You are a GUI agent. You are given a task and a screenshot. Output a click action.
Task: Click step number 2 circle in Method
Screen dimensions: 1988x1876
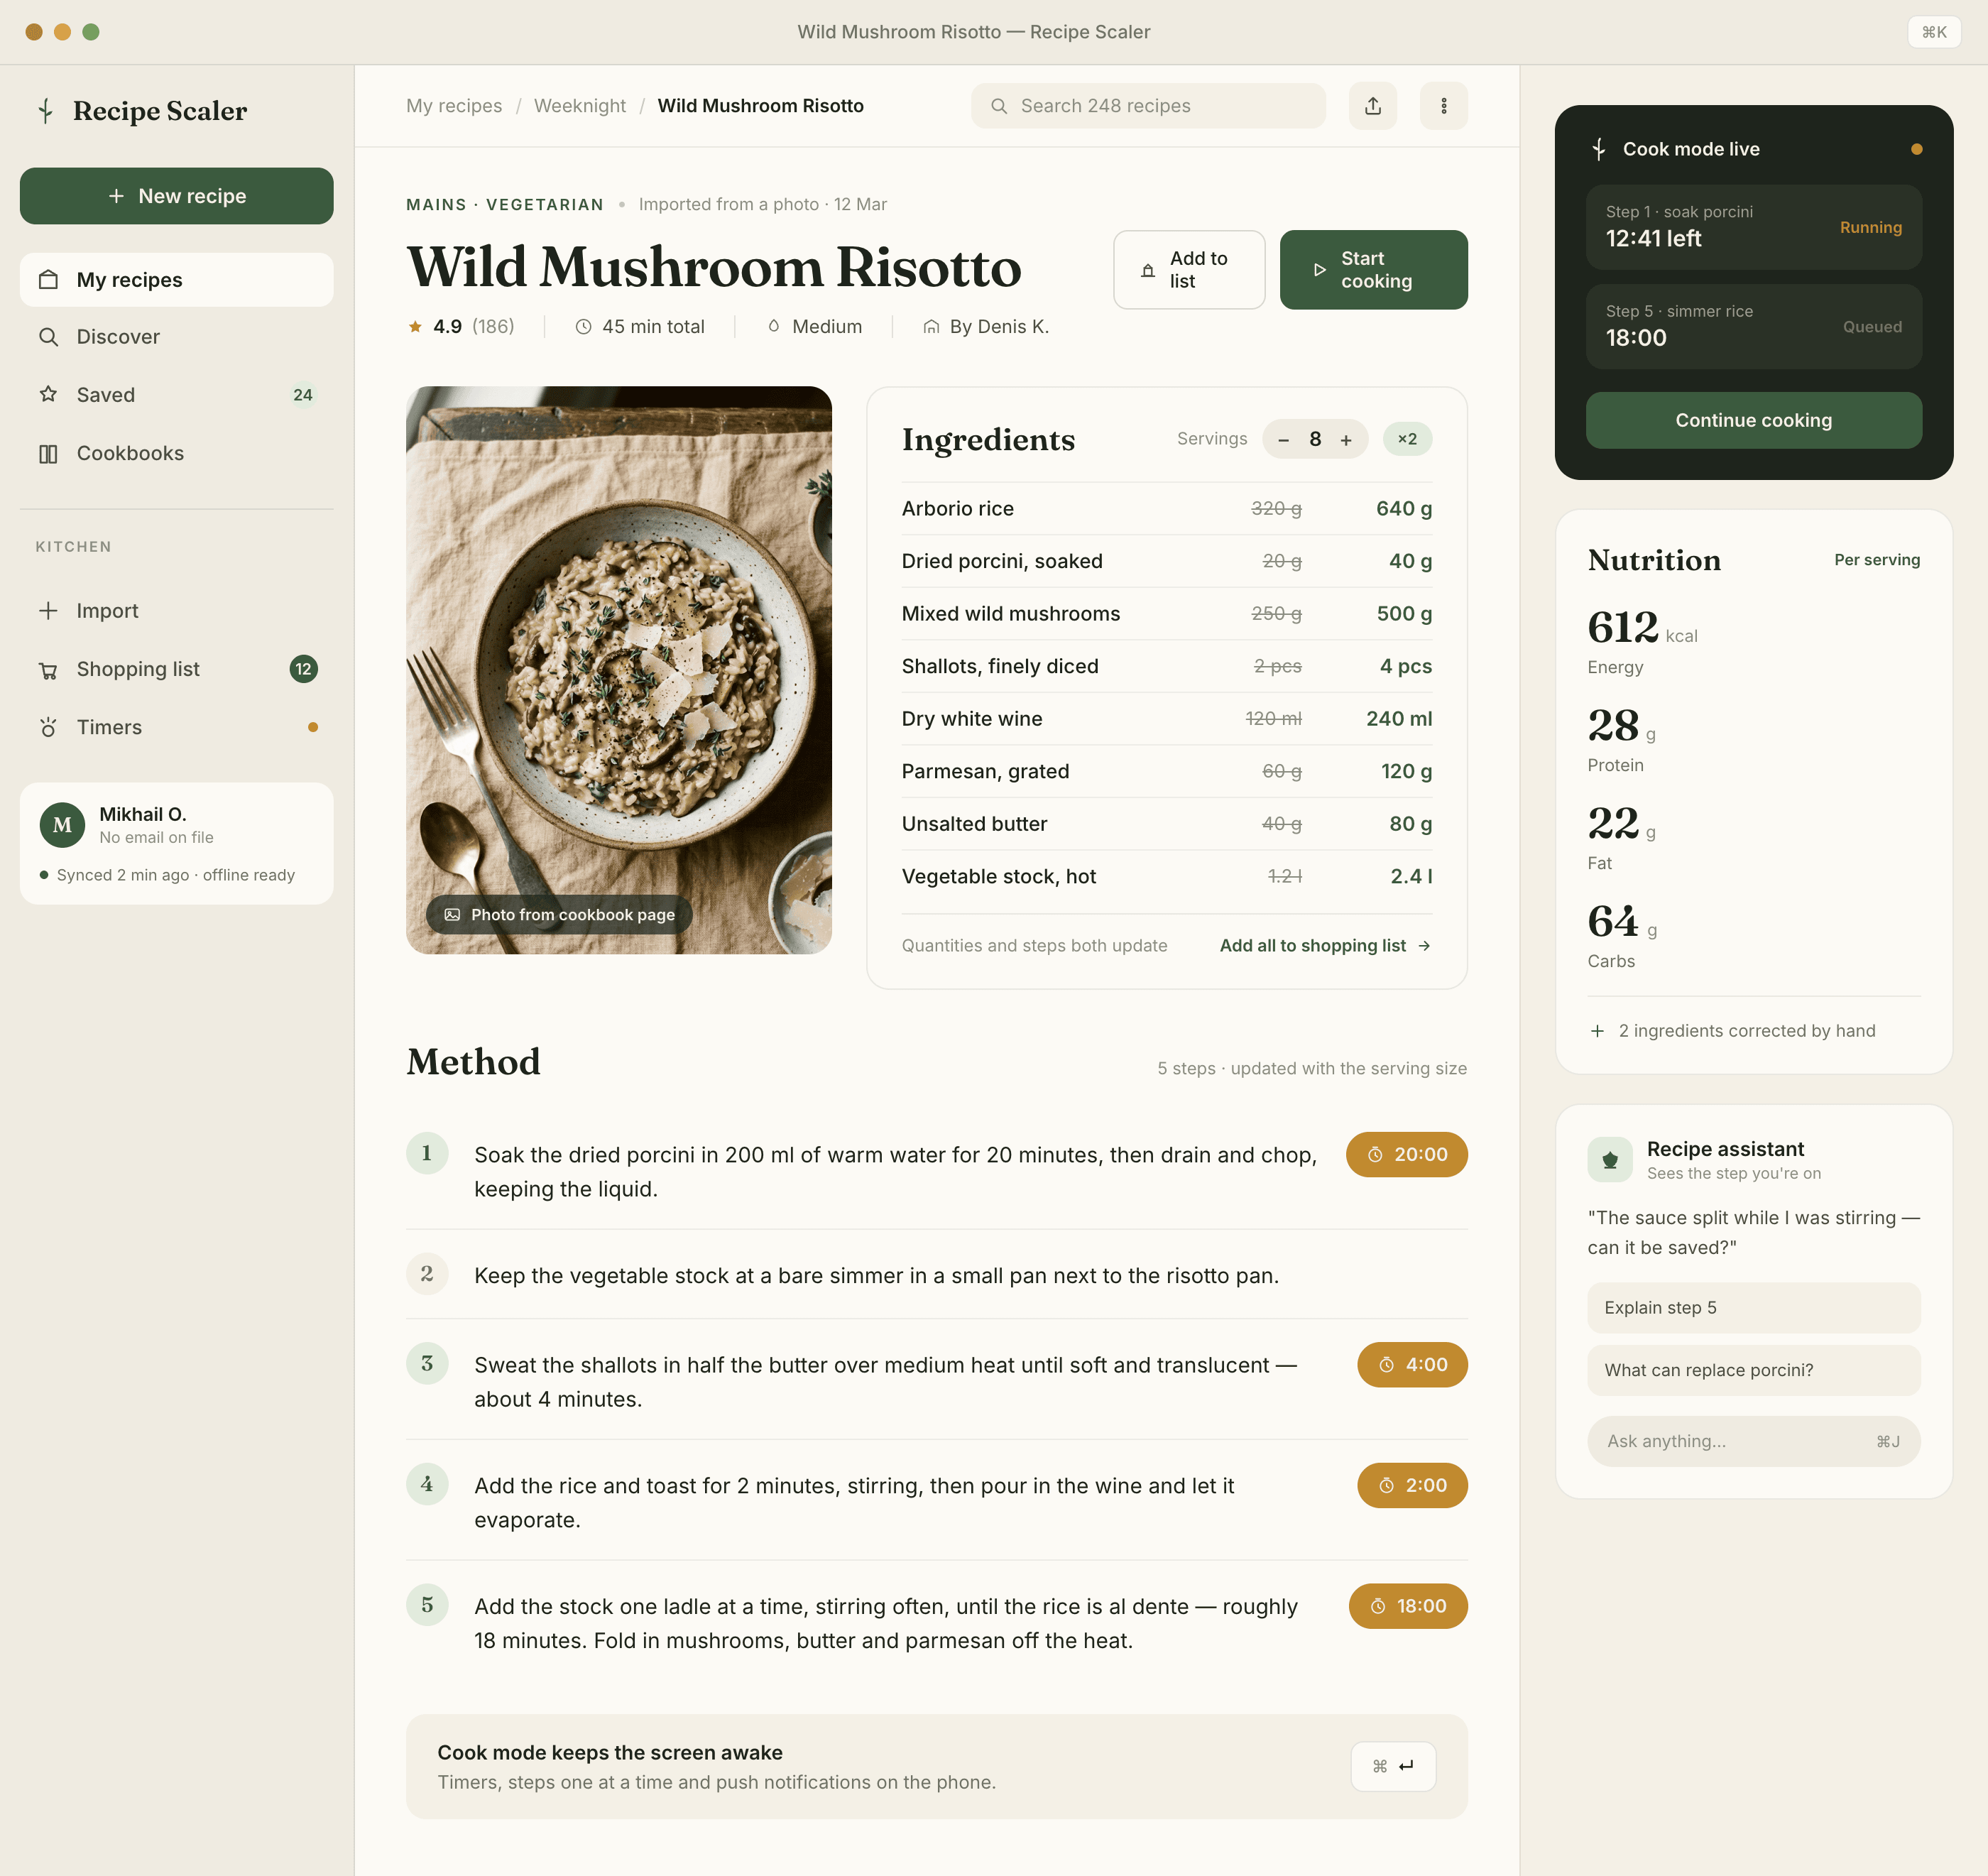pos(427,1274)
